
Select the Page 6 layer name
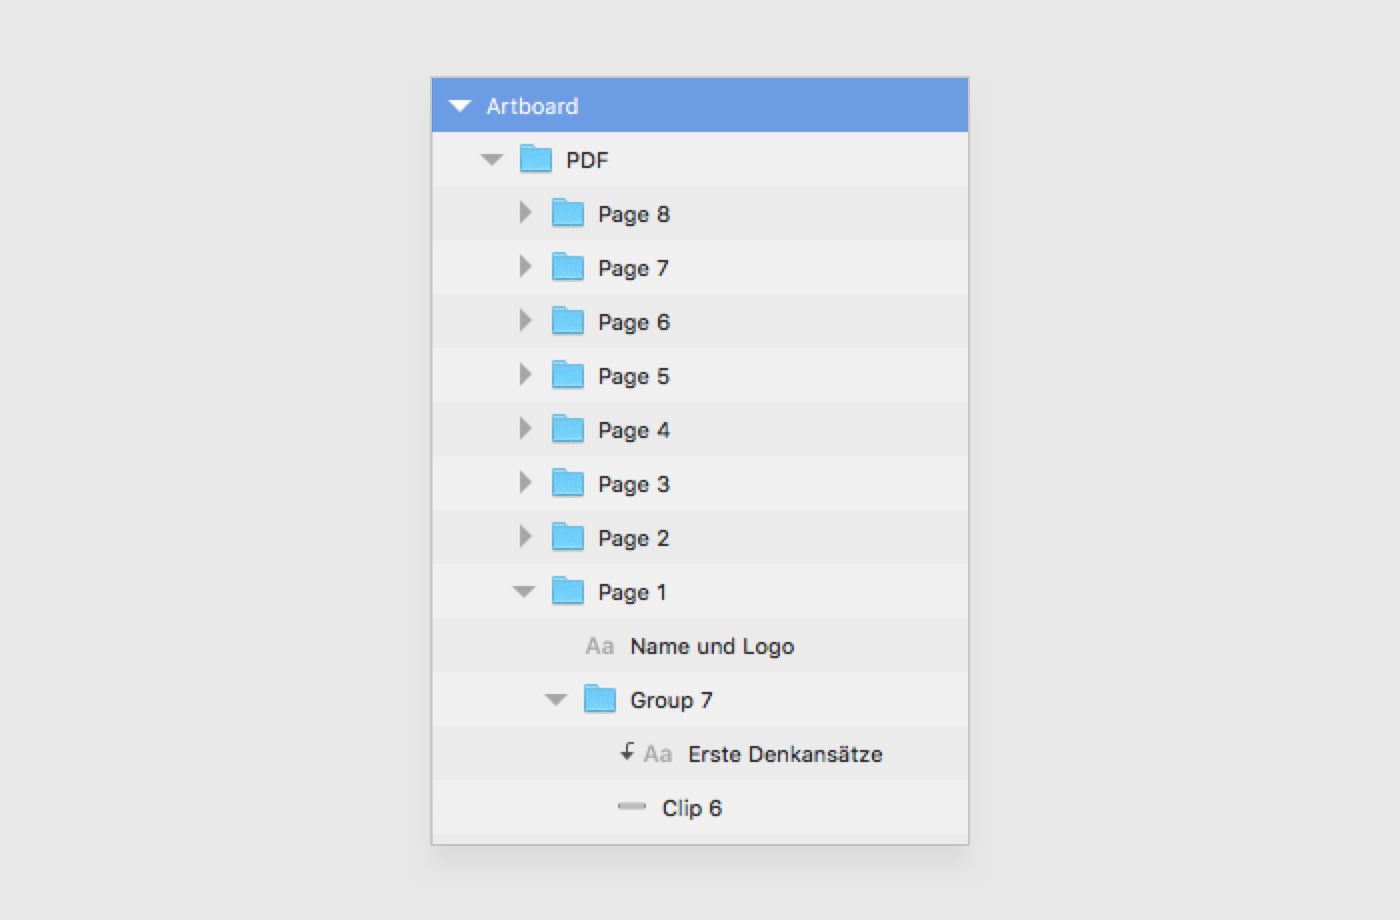pos(634,322)
